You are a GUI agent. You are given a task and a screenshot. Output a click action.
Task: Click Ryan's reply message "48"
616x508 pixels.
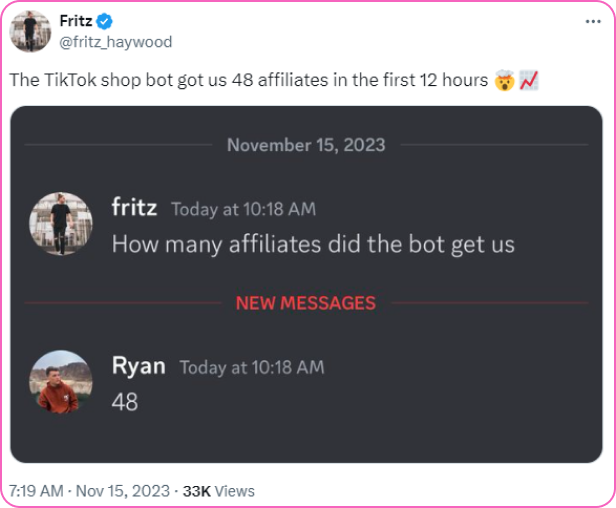coord(125,401)
